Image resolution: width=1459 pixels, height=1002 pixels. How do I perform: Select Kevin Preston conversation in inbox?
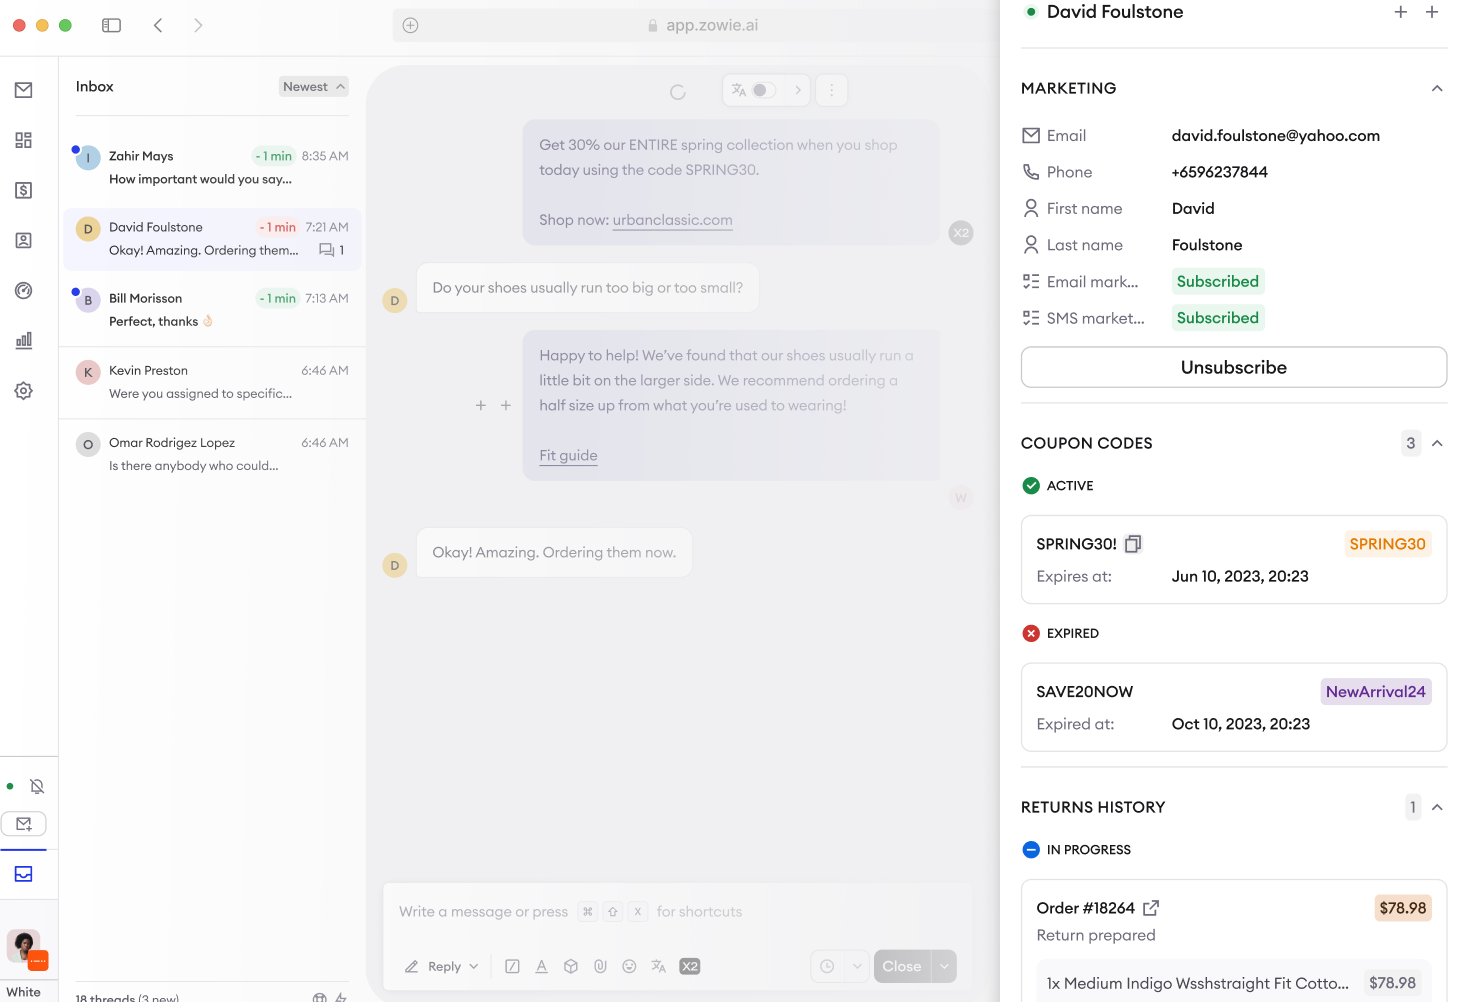point(212,382)
